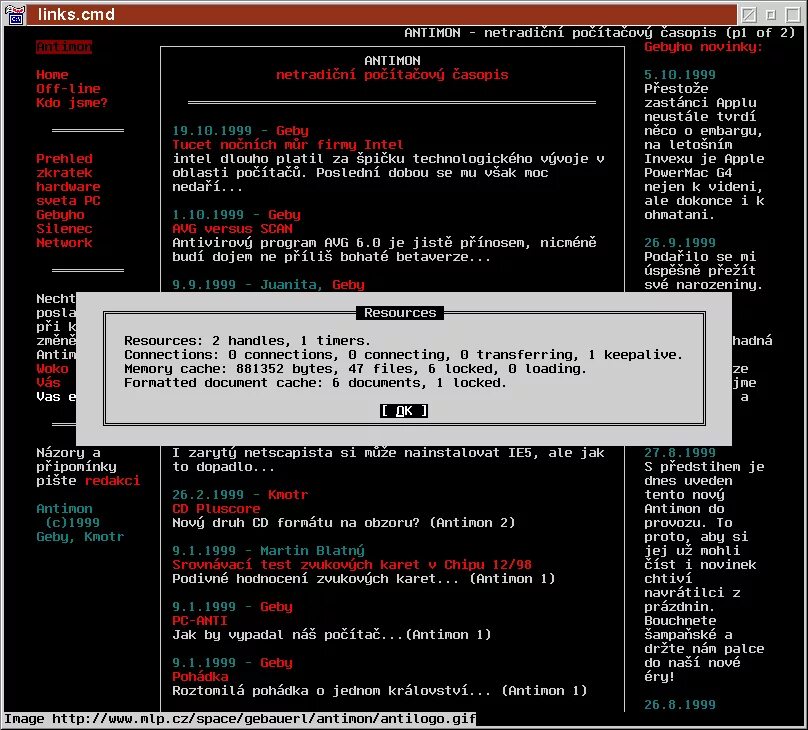
Task: Click author Kmotr on 26.2.1999 entry
Action: [288, 495]
